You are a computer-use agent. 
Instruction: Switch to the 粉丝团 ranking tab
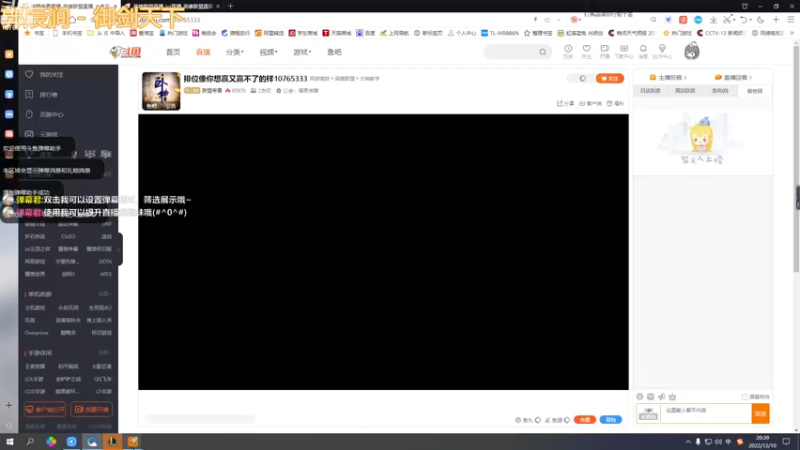point(755,91)
